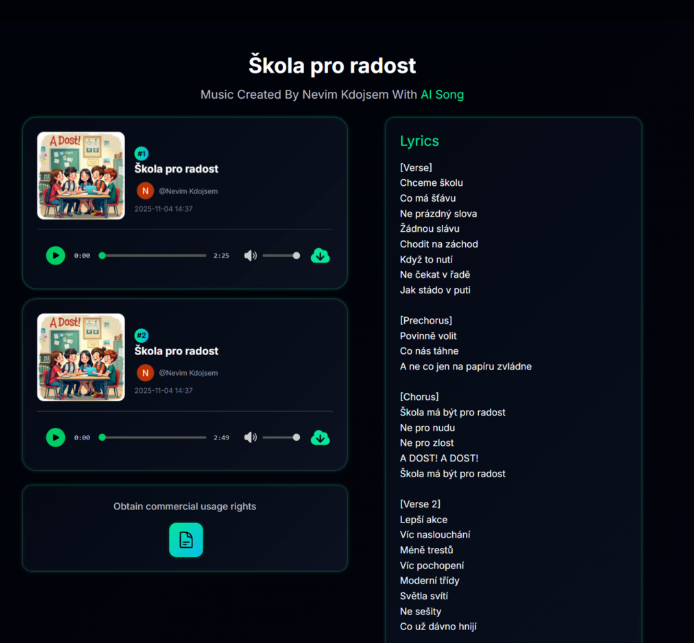The height and width of the screenshot is (643, 694).
Task: Adjust the second track volume slider
Action: (281, 437)
